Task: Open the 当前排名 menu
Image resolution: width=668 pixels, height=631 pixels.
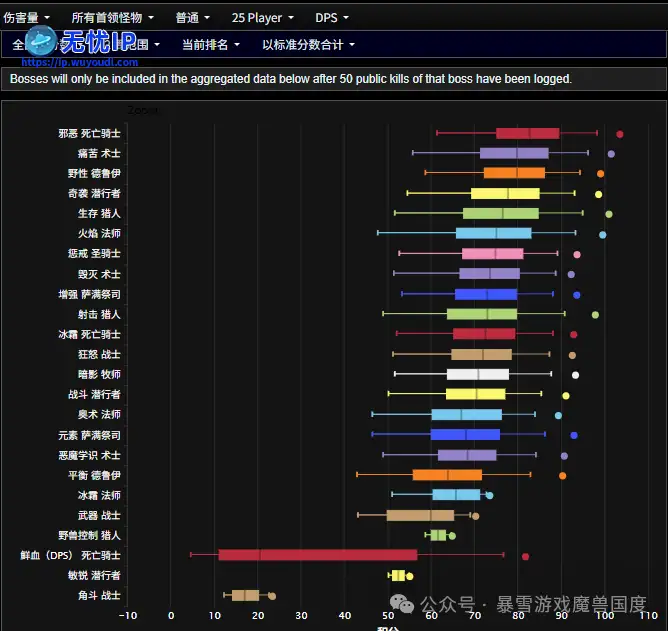Action: [x=210, y=44]
